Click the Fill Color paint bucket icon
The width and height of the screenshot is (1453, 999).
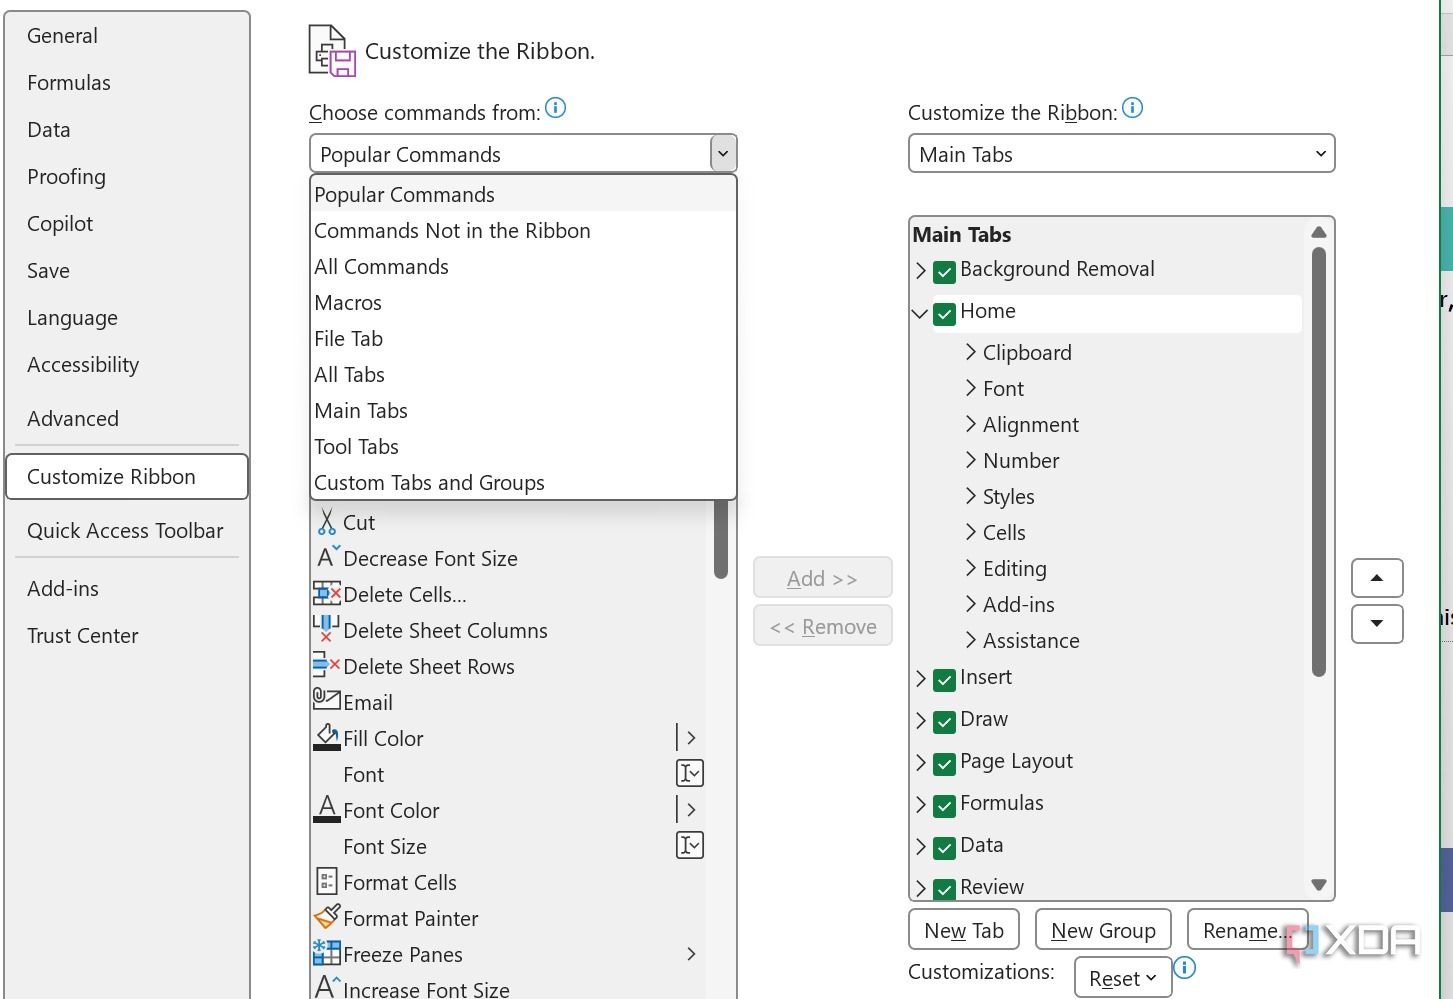pyautogui.click(x=327, y=738)
